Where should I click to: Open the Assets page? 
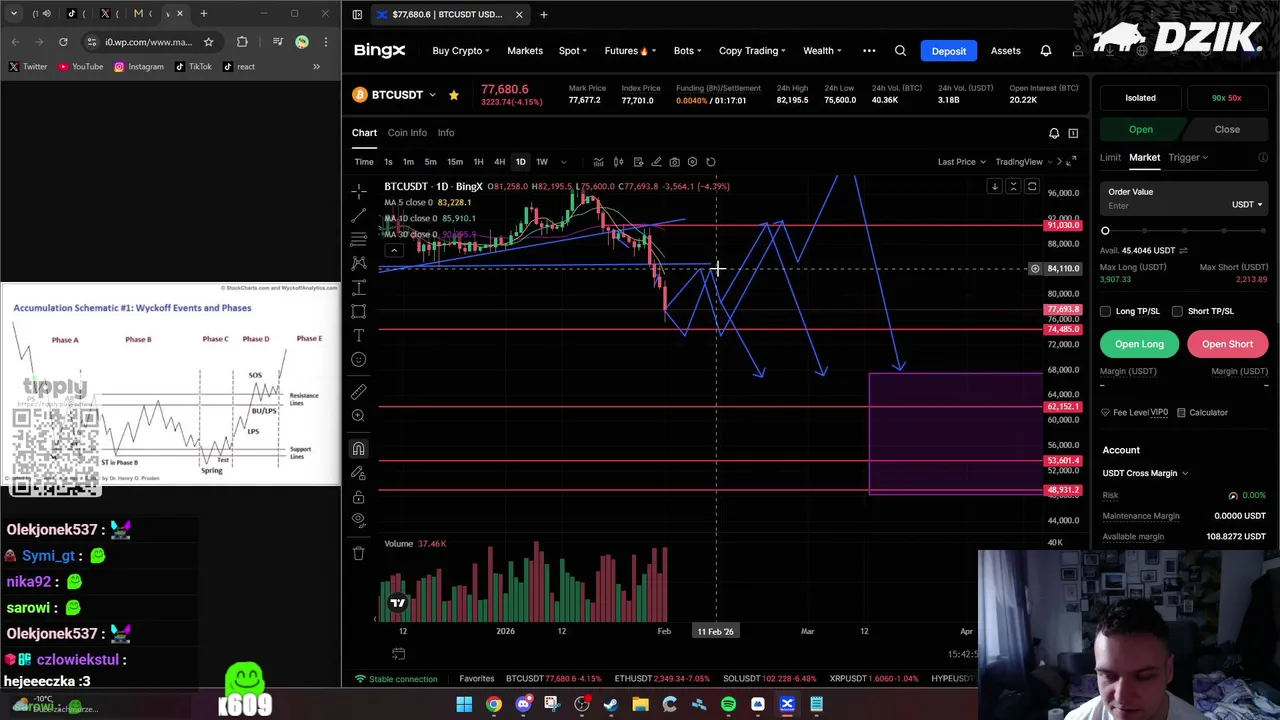pyautogui.click(x=1006, y=51)
